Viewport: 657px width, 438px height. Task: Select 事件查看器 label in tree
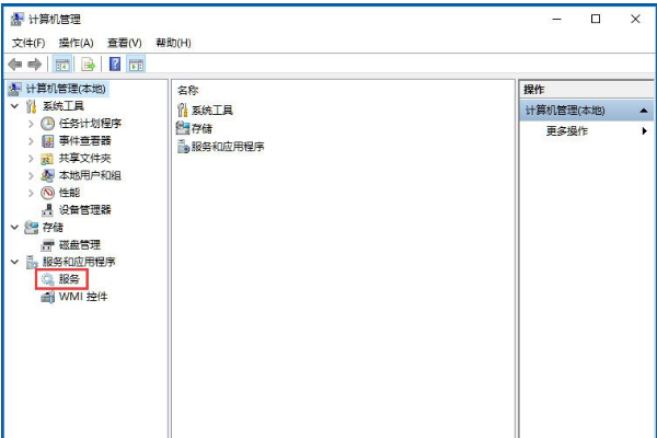click(85, 141)
